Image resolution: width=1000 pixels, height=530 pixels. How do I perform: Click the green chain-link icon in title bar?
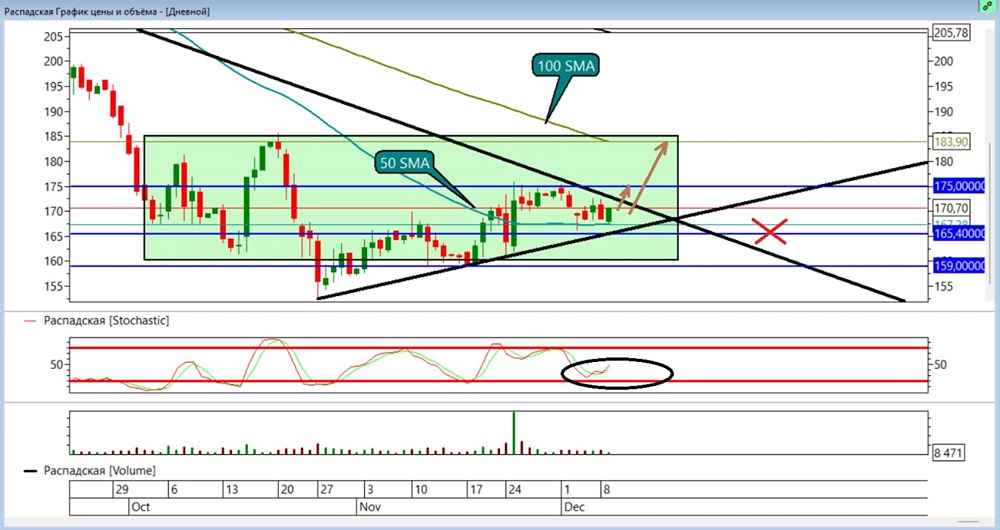click(x=987, y=6)
